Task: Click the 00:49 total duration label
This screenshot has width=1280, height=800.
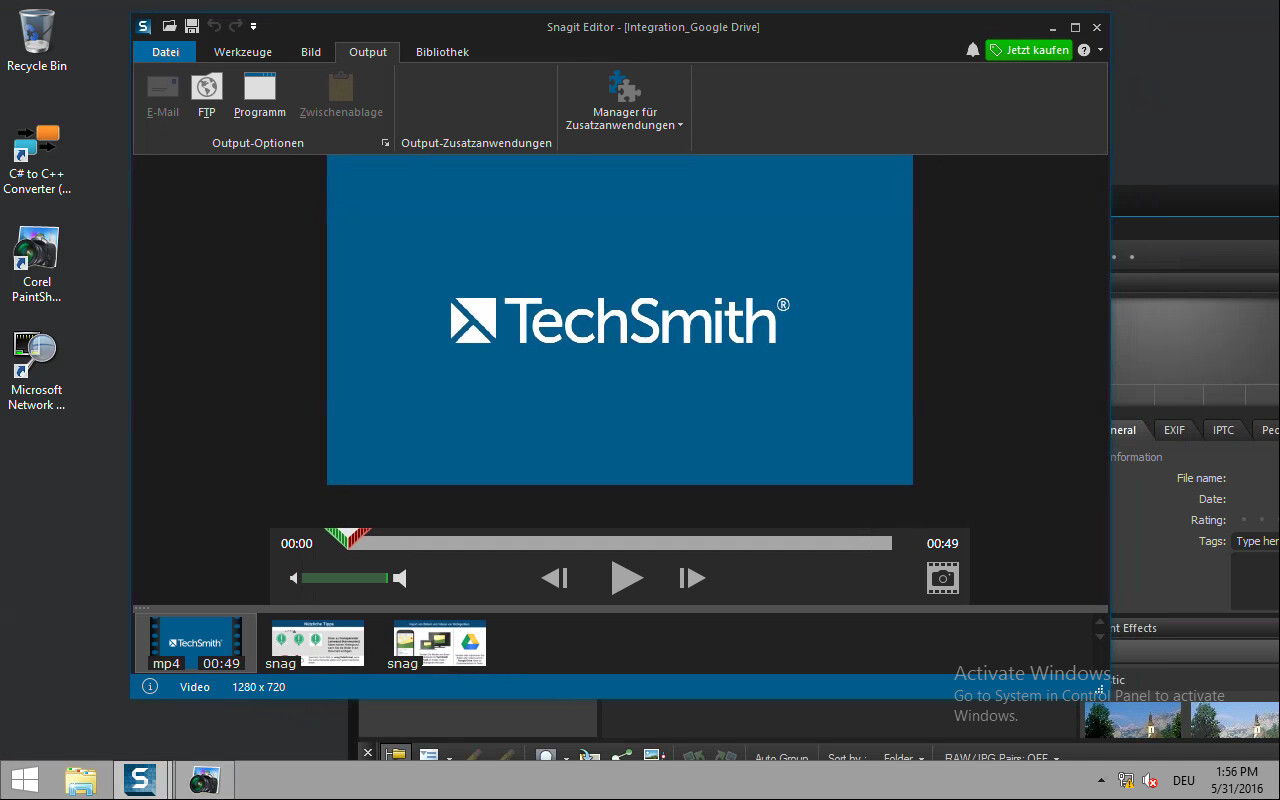Action: pos(942,544)
